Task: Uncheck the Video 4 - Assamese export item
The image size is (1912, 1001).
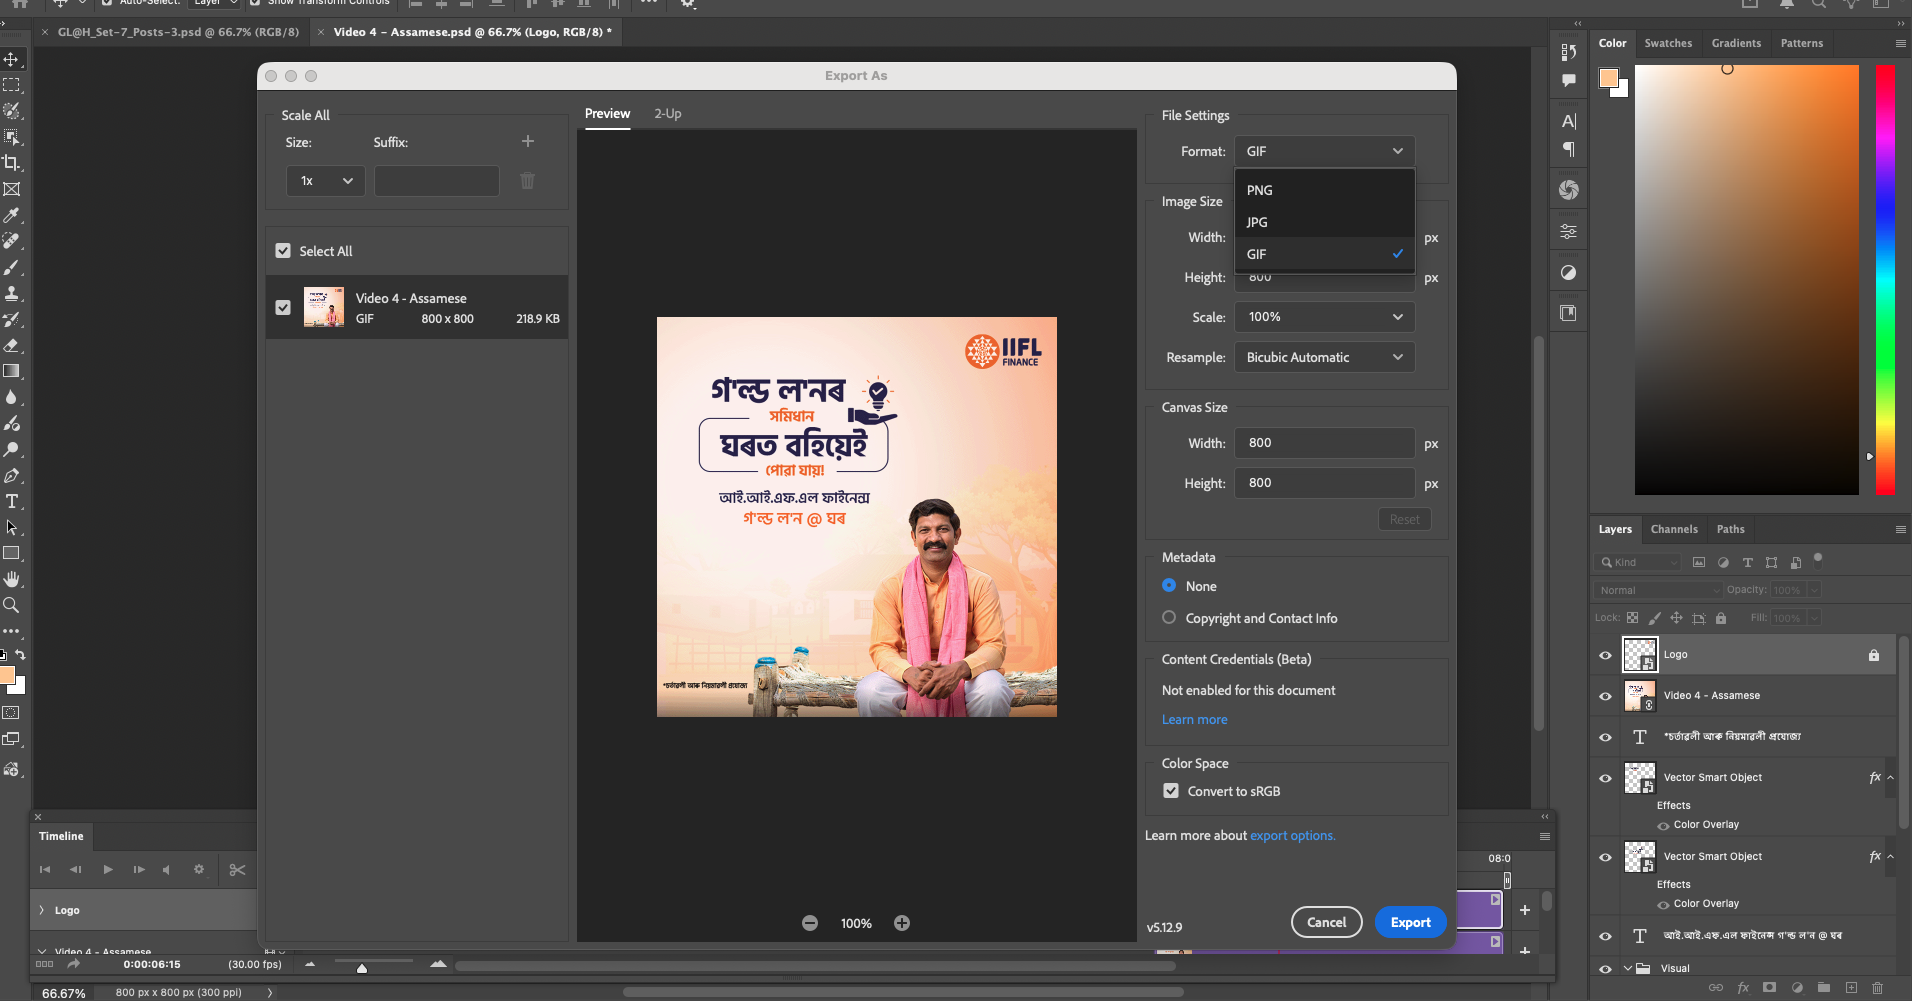Action: pyautogui.click(x=283, y=307)
